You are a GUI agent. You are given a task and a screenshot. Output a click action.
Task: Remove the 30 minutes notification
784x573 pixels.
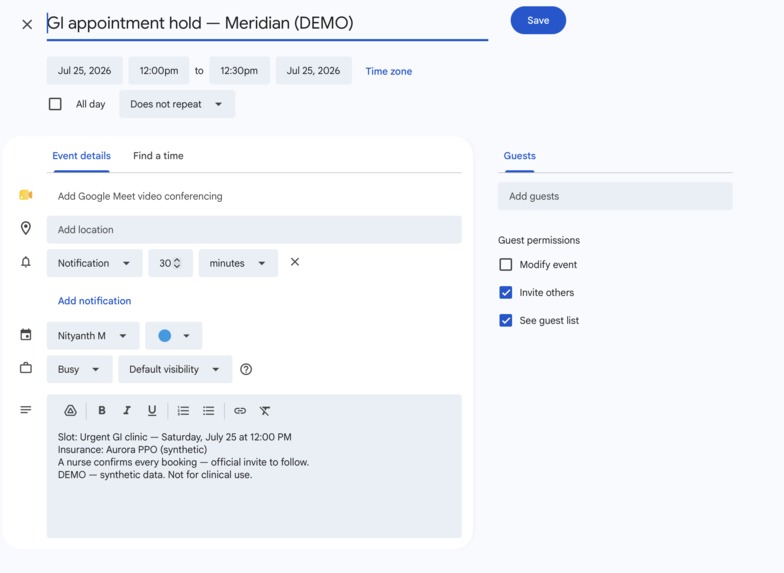[295, 262]
